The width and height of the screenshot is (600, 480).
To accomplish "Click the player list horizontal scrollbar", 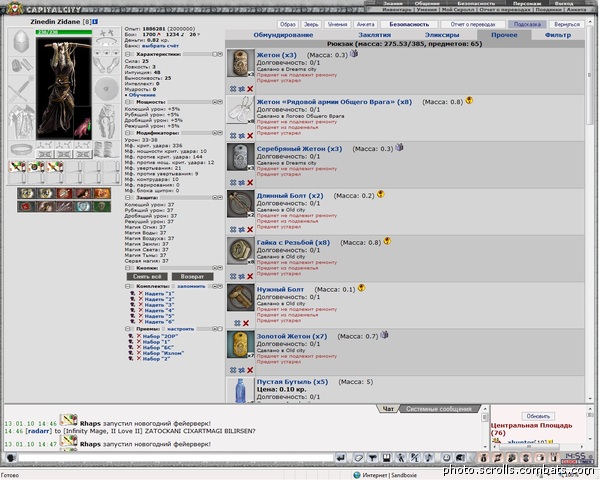I will point(538,447).
